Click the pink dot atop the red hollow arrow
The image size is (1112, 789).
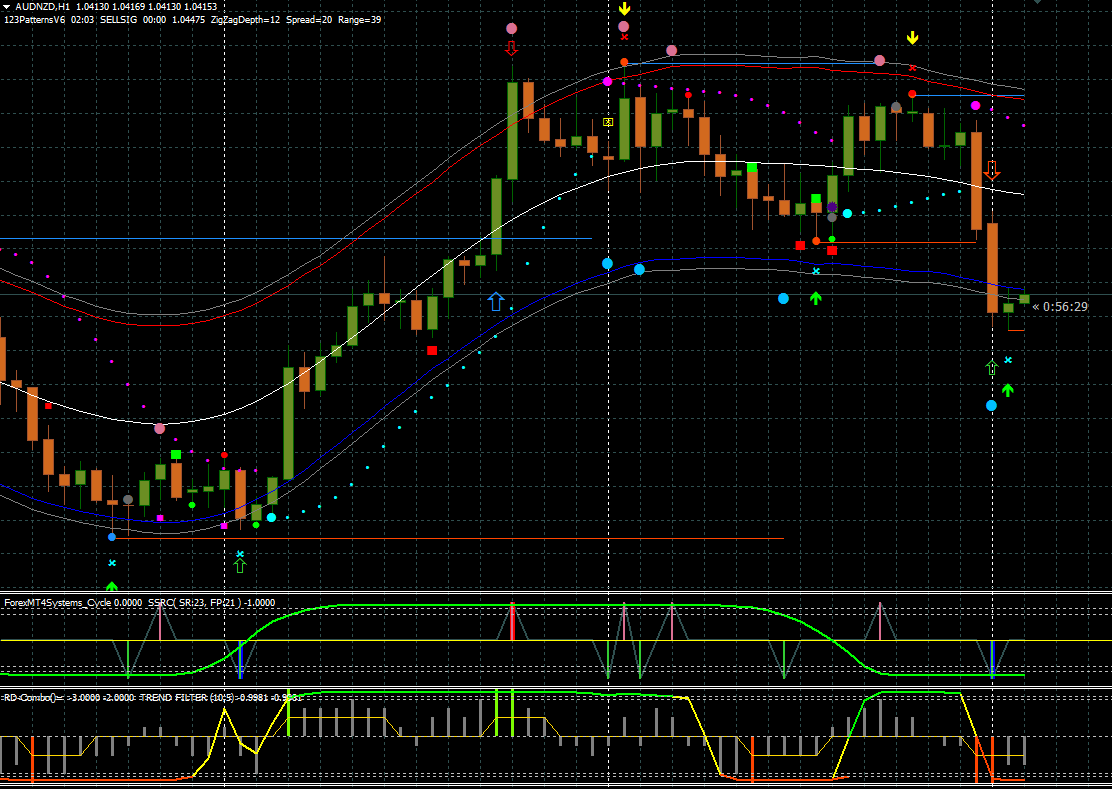pos(511,29)
